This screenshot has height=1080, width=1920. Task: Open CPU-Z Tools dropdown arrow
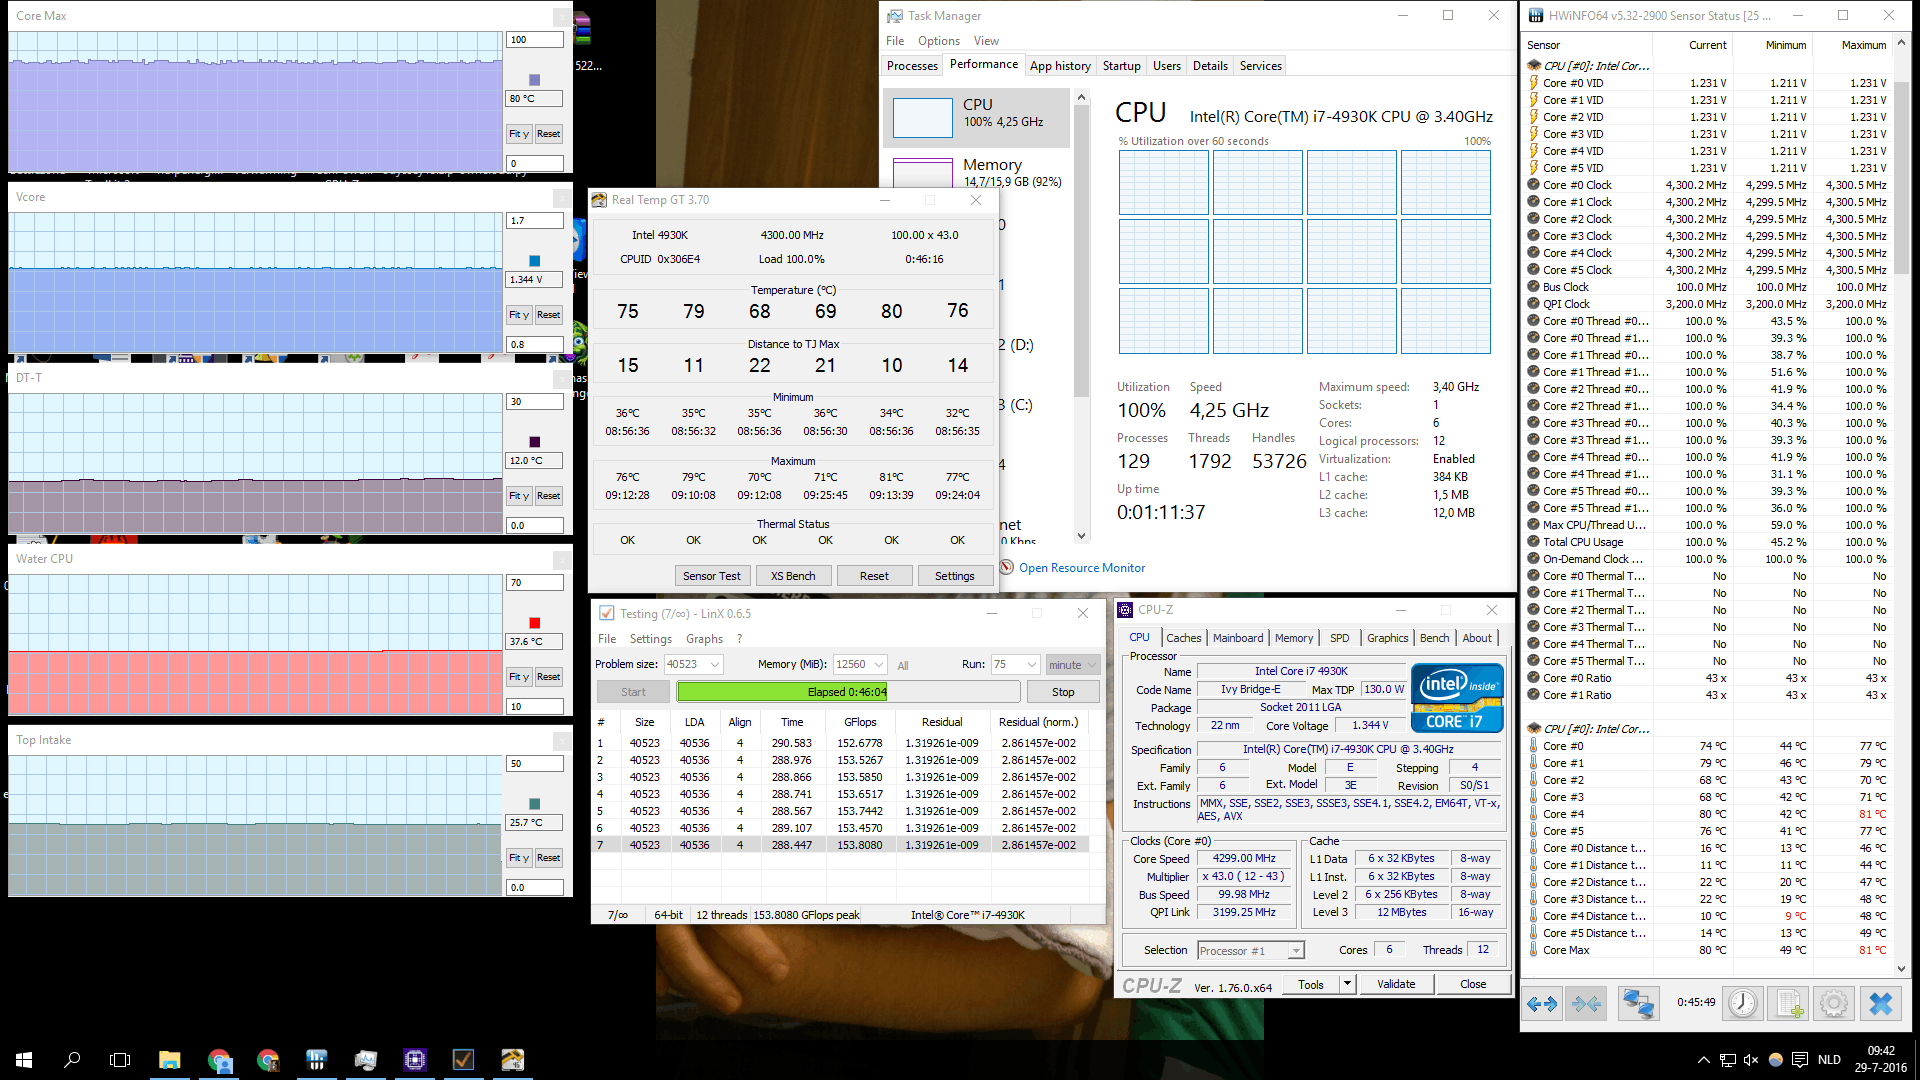tap(1347, 984)
